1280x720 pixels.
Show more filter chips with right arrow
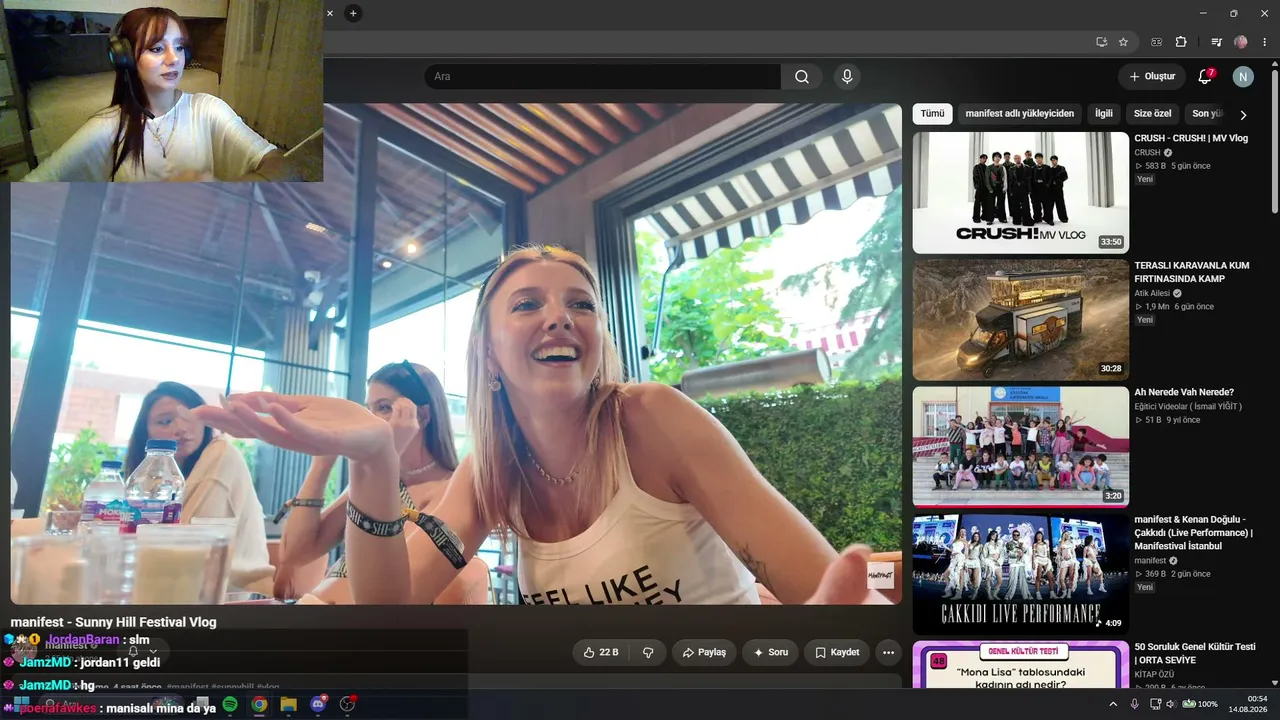1243,115
